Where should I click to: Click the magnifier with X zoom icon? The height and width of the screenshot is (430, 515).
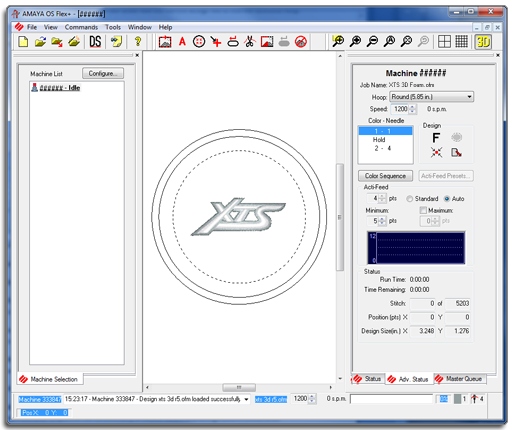pos(406,42)
